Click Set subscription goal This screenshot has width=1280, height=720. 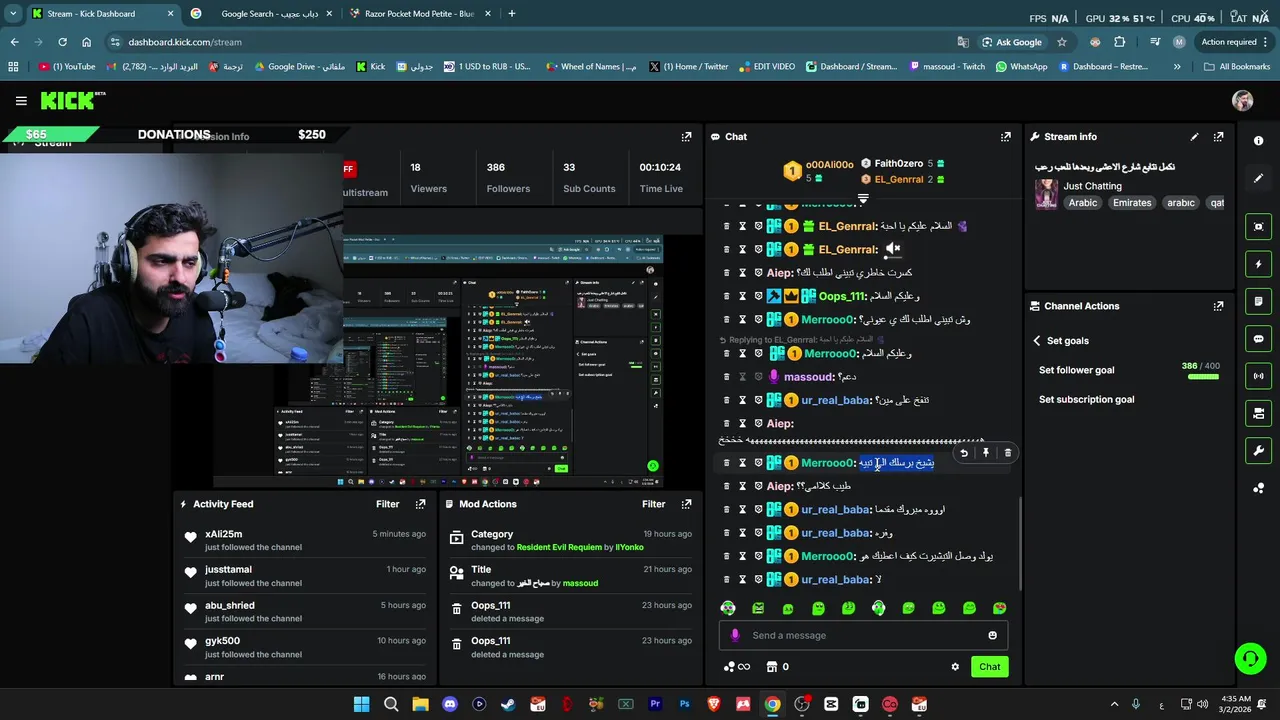[x=1086, y=400]
